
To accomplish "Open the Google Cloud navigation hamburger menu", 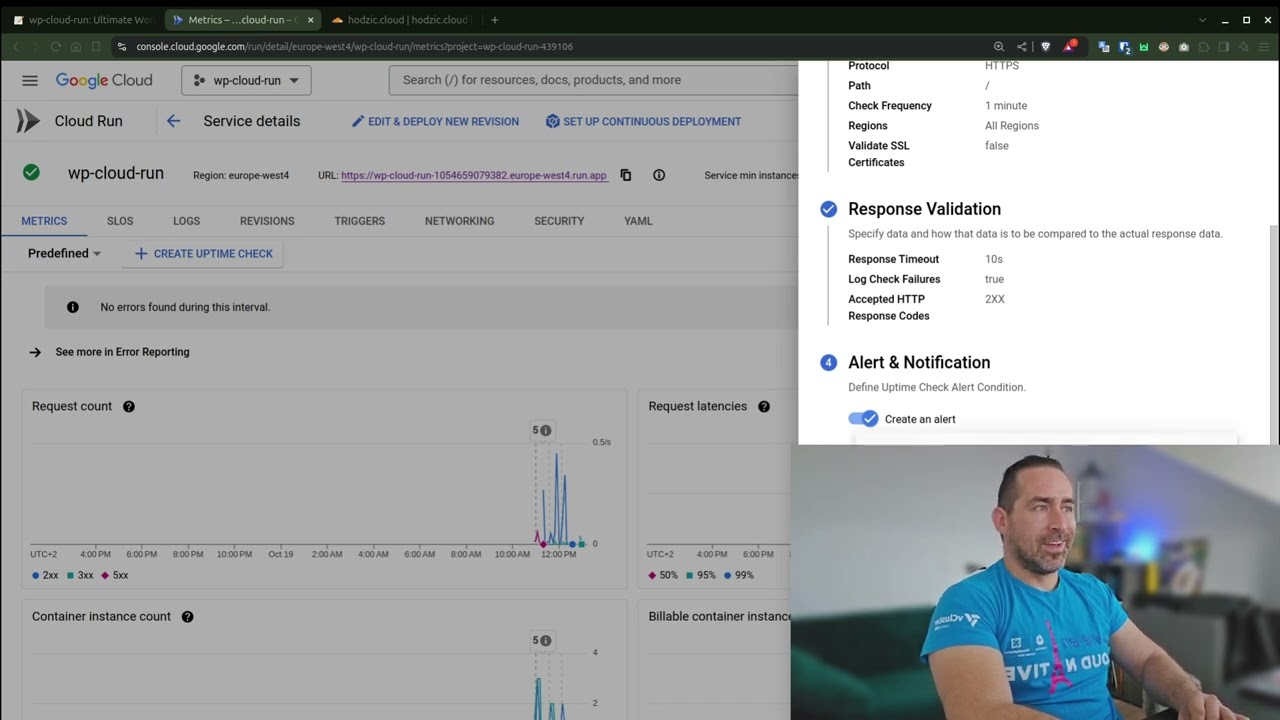I will [30, 80].
